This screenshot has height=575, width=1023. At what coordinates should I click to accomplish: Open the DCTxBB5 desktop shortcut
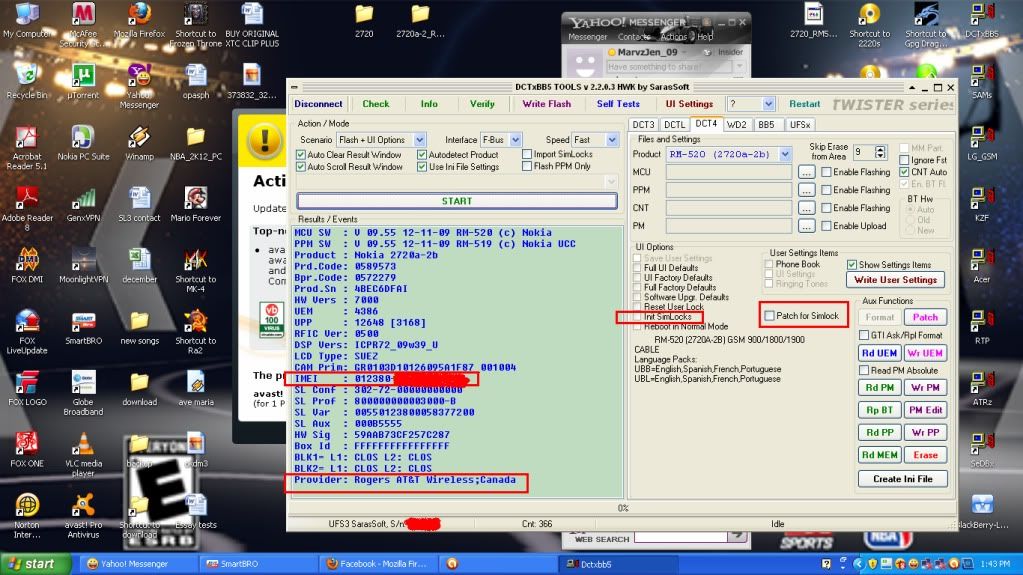coord(981,20)
